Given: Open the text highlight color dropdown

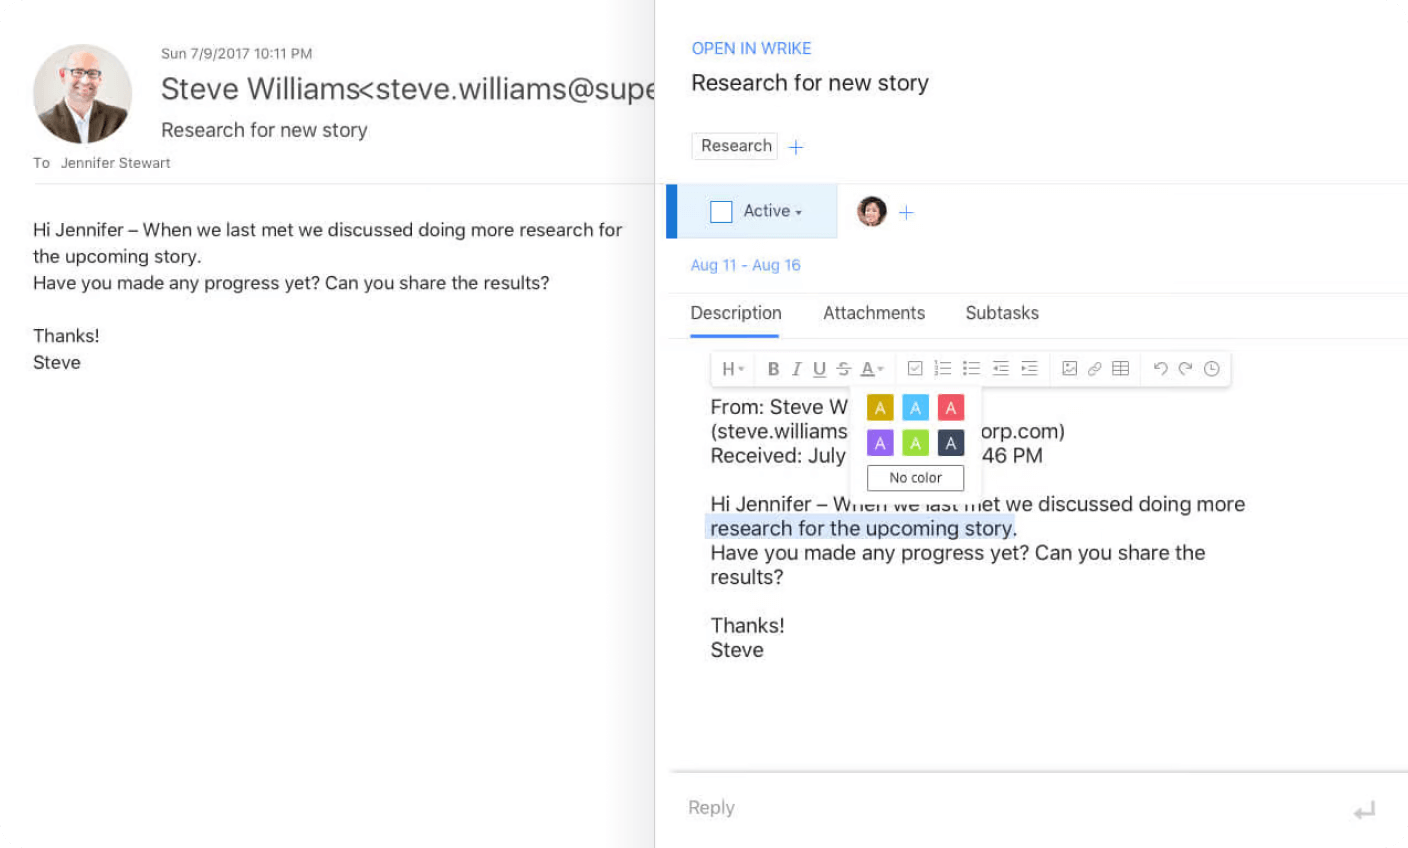Looking at the screenshot, I should pyautogui.click(x=872, y=369).
